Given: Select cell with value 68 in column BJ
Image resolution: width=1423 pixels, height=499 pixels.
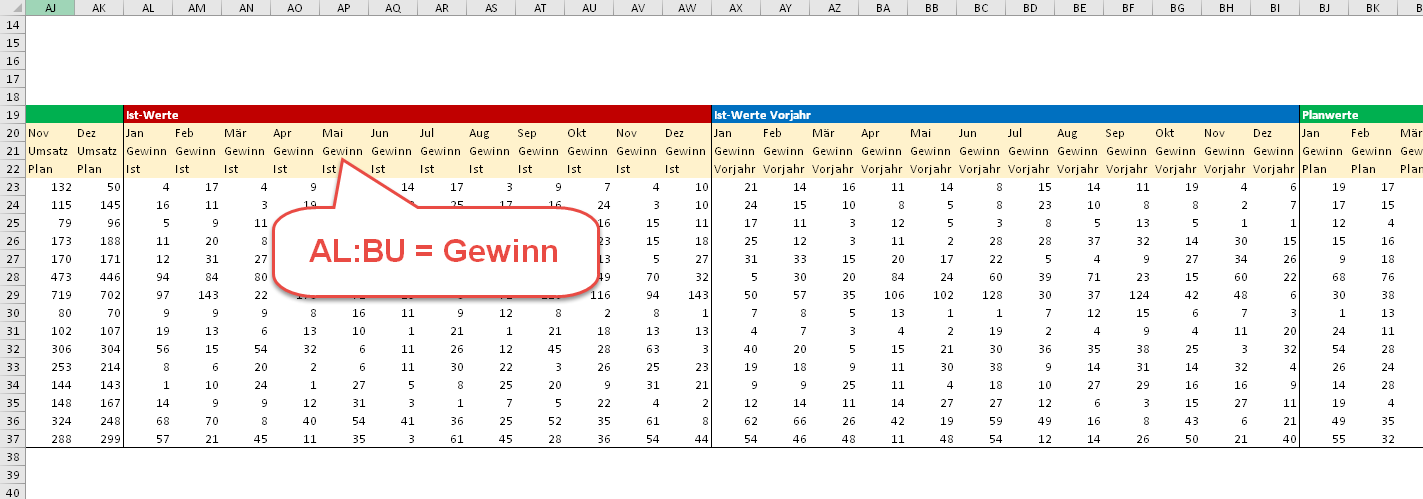Looking at the screenshot, I should tap(1323, 277).
